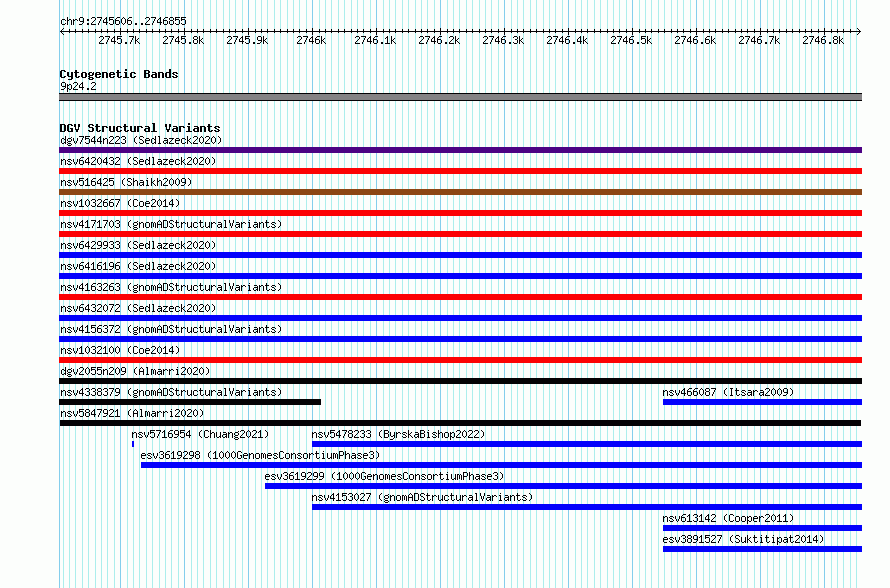Open the nsv466087 (Itsara2009) label
Viewport: 890px width, 588px height.
coord(728,392)
